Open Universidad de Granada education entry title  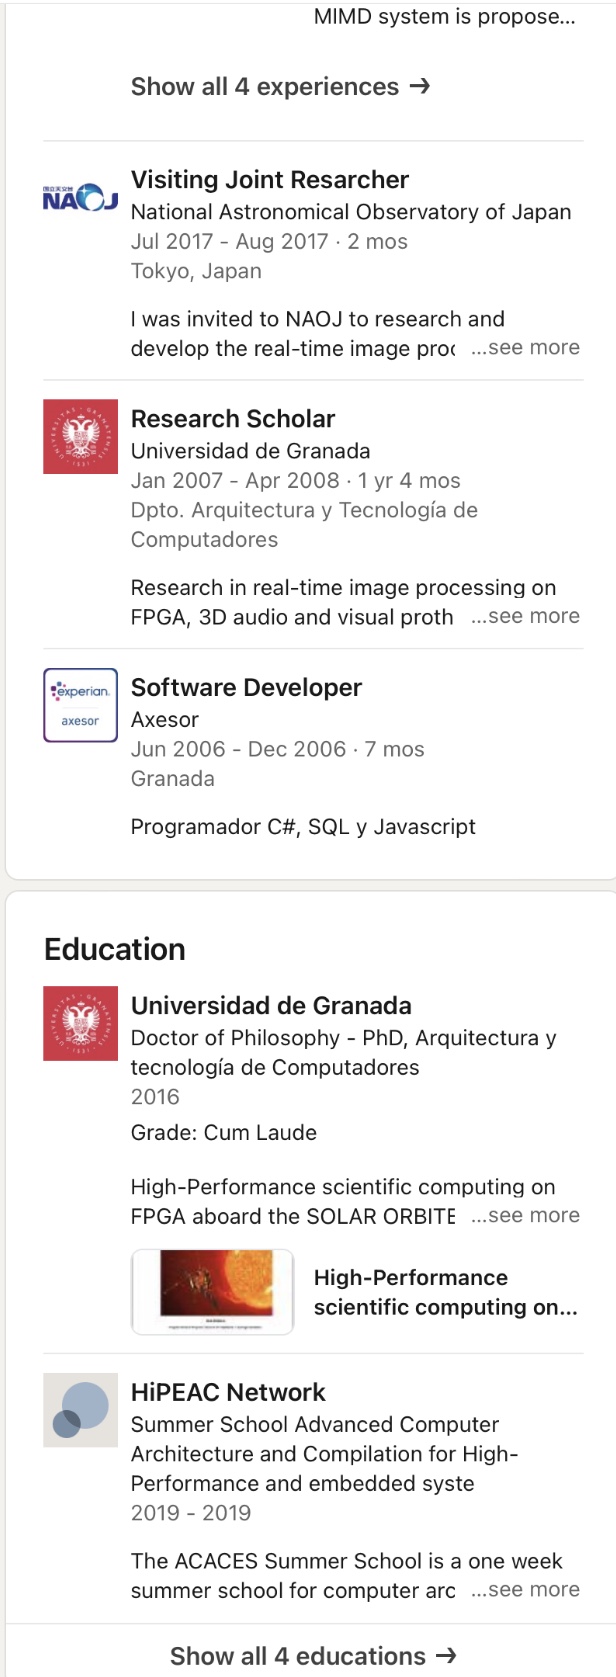point(271,1006)
